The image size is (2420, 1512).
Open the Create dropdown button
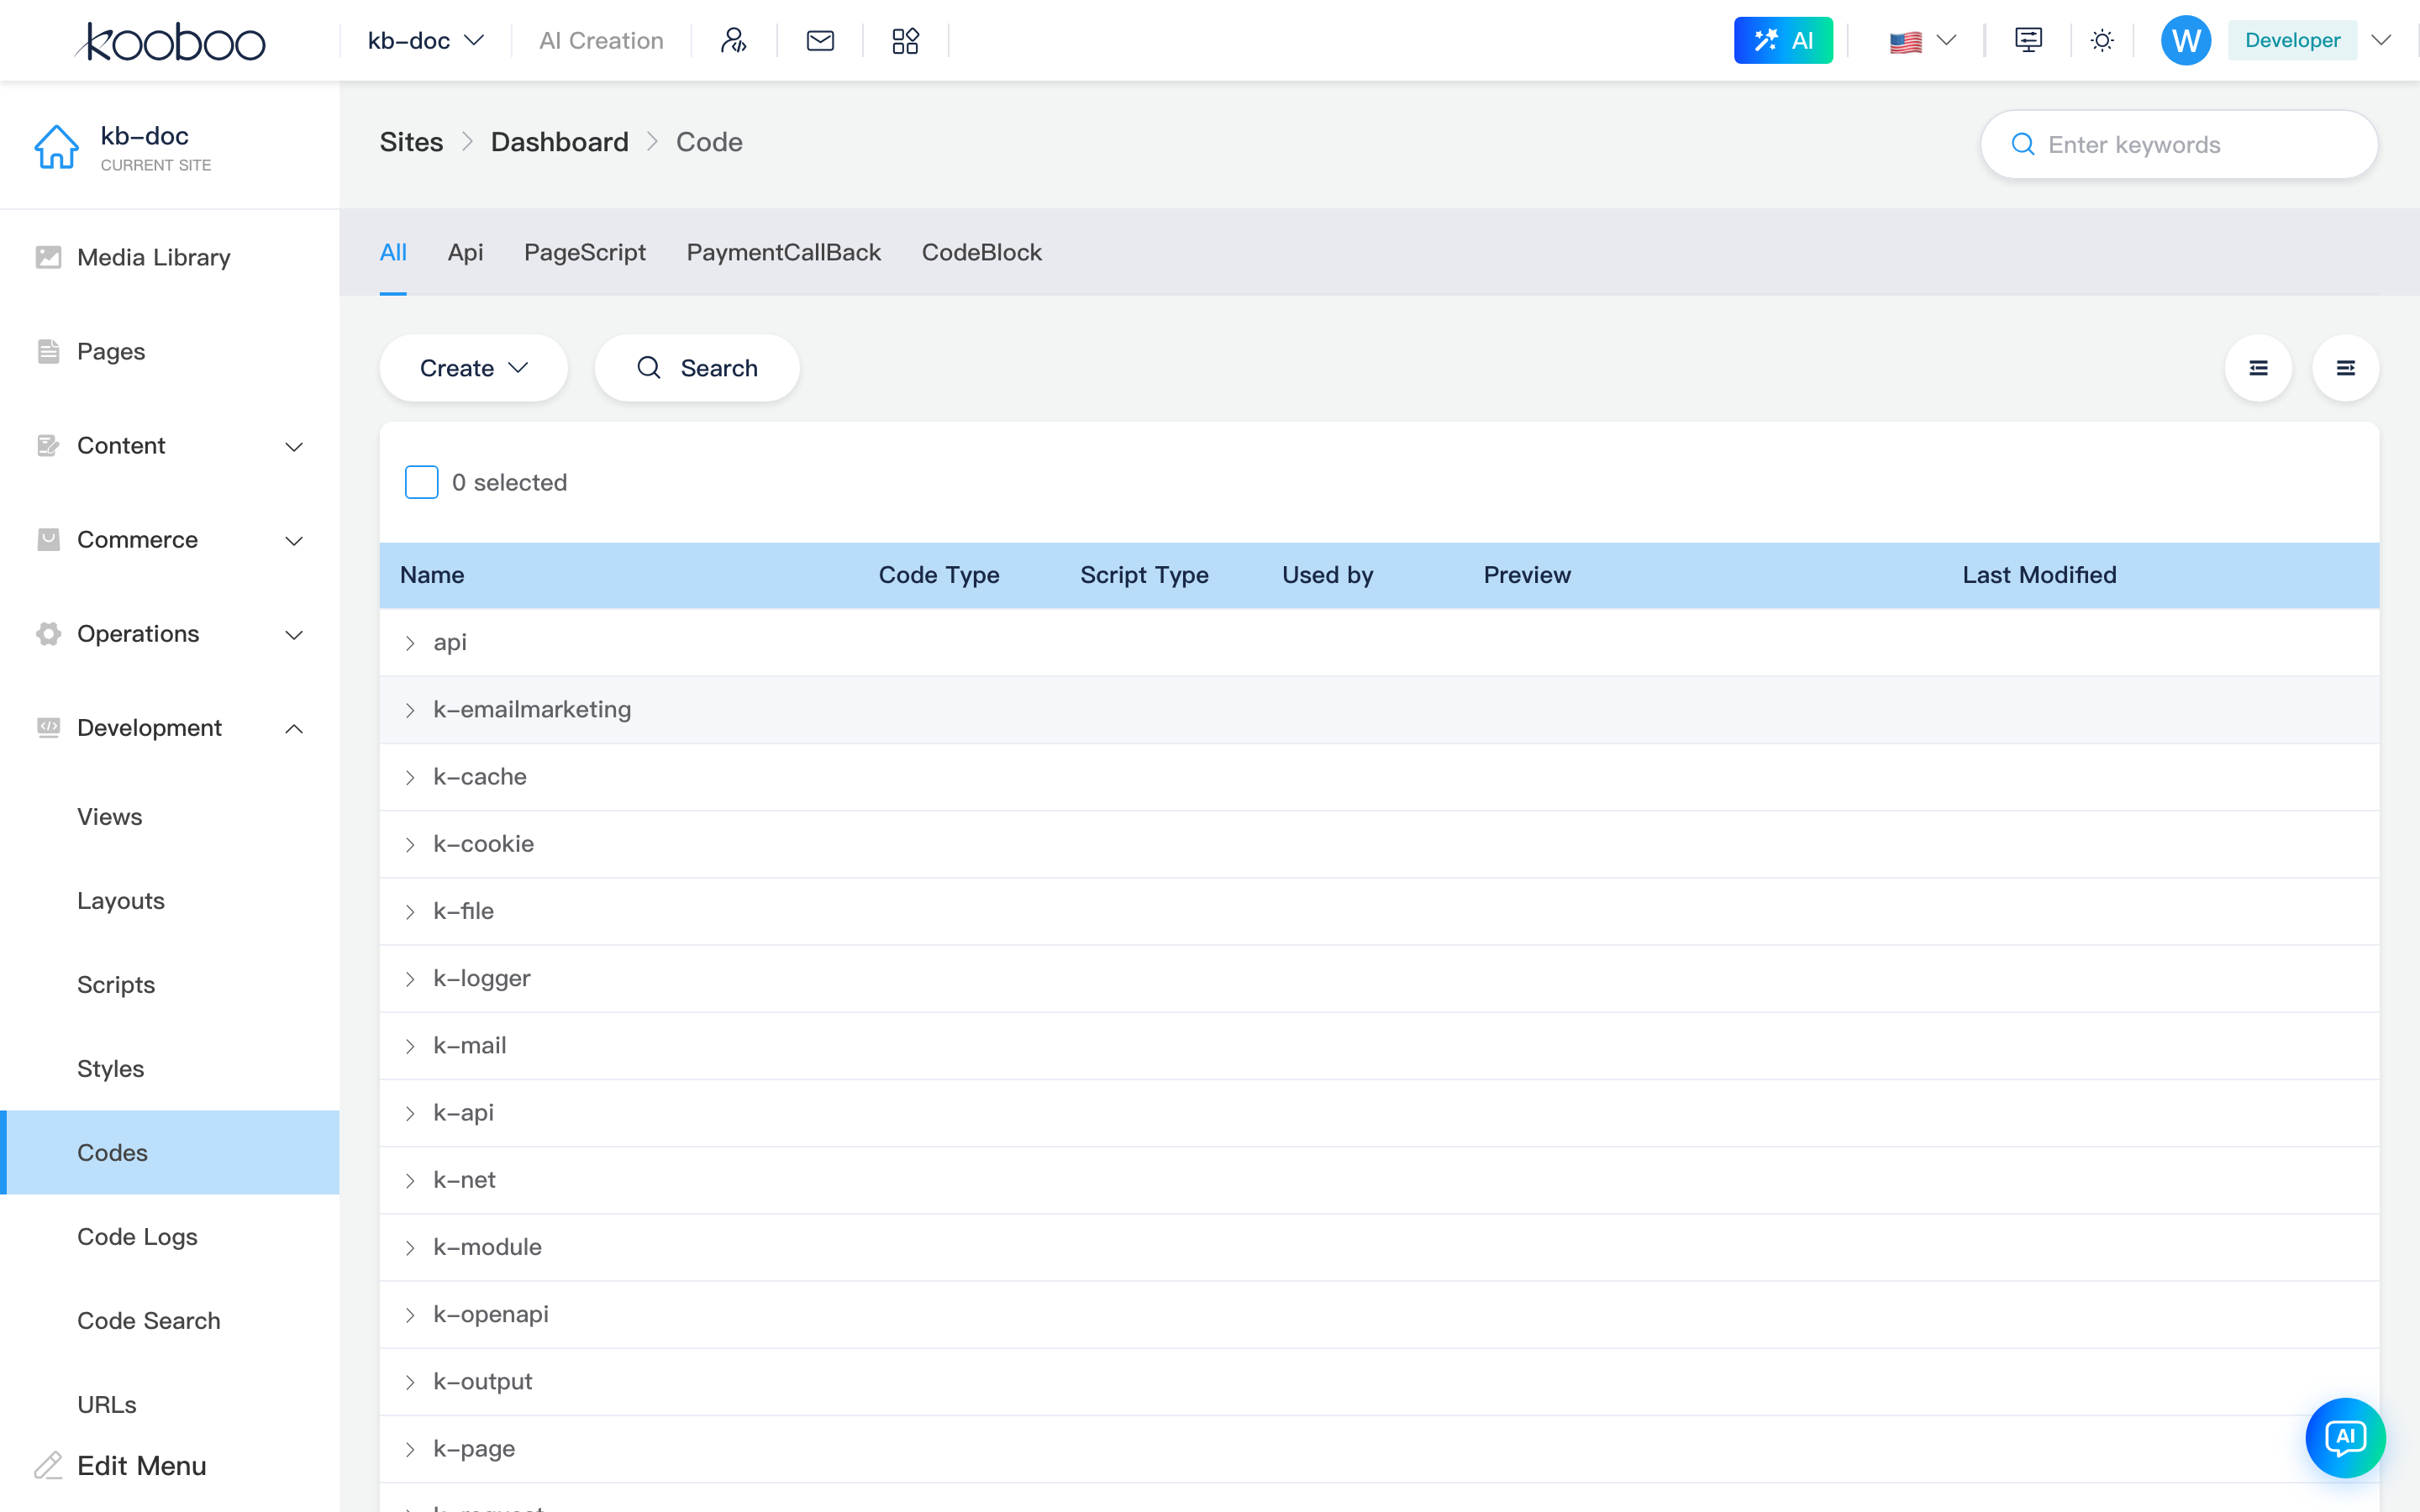[474, 368]
